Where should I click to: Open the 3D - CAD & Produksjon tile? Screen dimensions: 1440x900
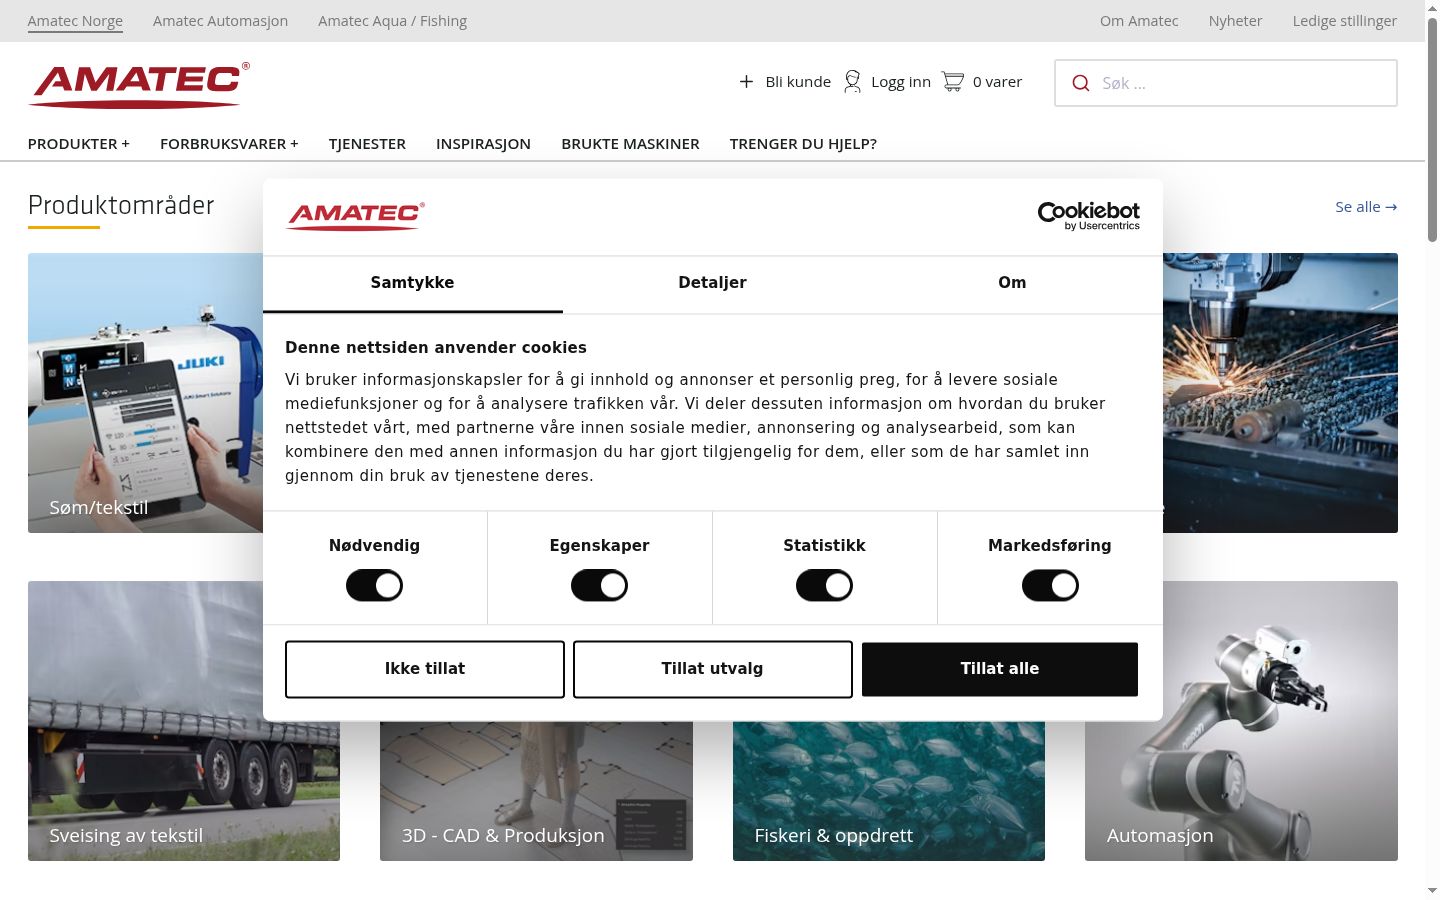pyautogui.click(x=536, y=790)
